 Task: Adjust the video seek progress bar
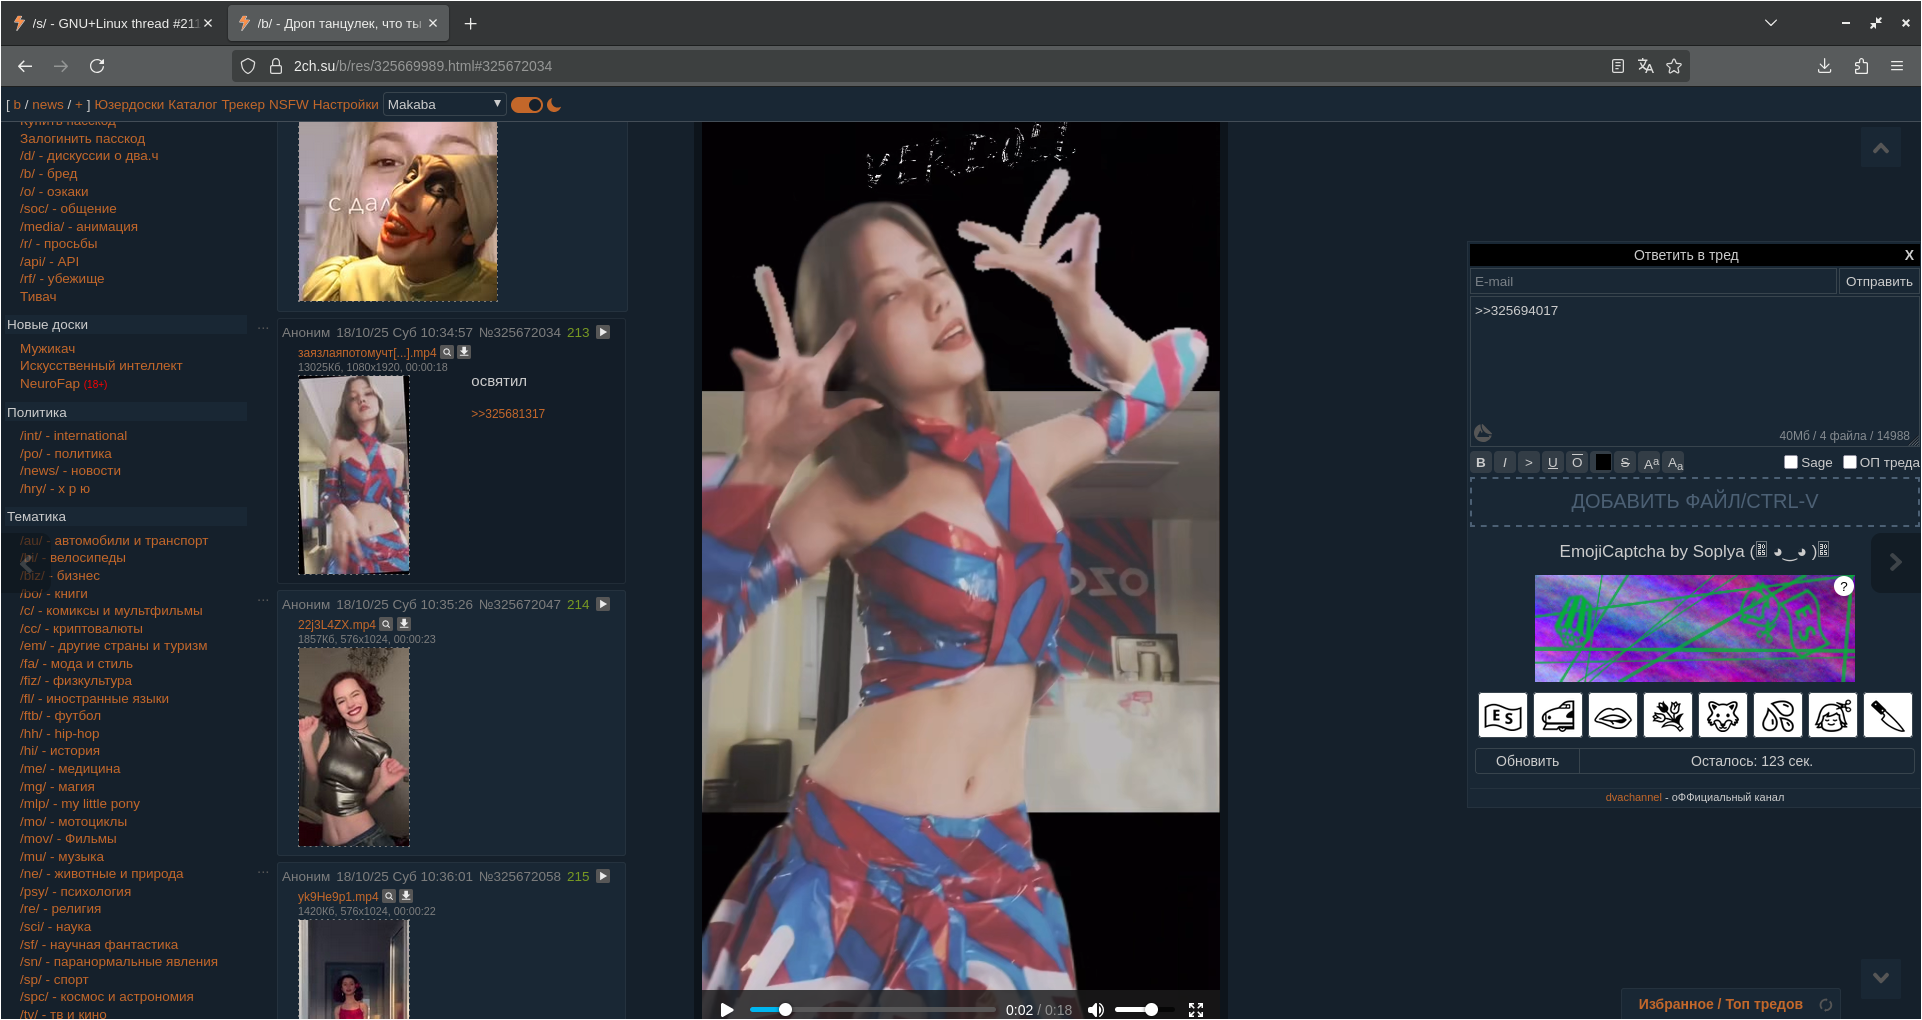point(872,1010)
